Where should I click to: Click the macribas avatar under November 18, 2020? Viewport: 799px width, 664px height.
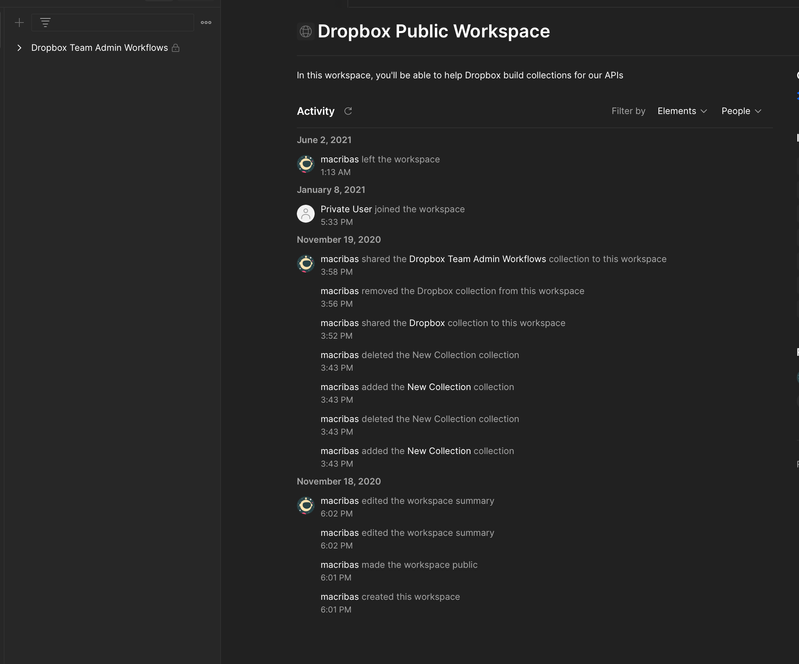pyautogui.click(x=306, y=506)
